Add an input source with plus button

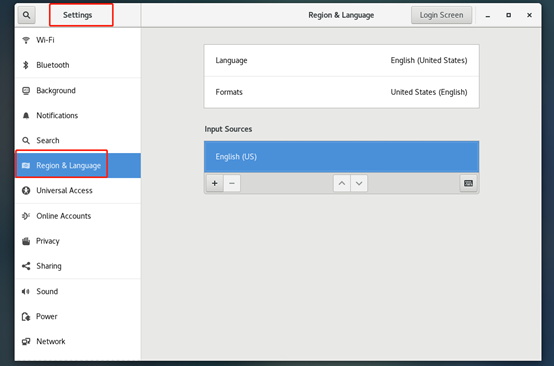point(214,183)
